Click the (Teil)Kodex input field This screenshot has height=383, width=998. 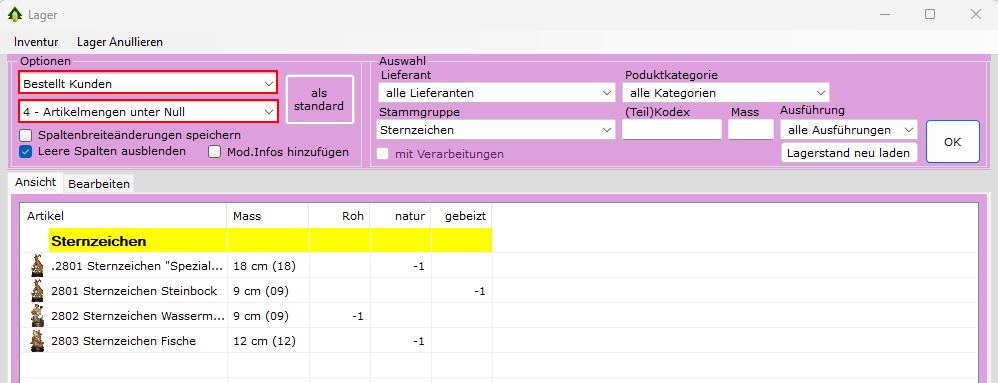coord(671,130)
